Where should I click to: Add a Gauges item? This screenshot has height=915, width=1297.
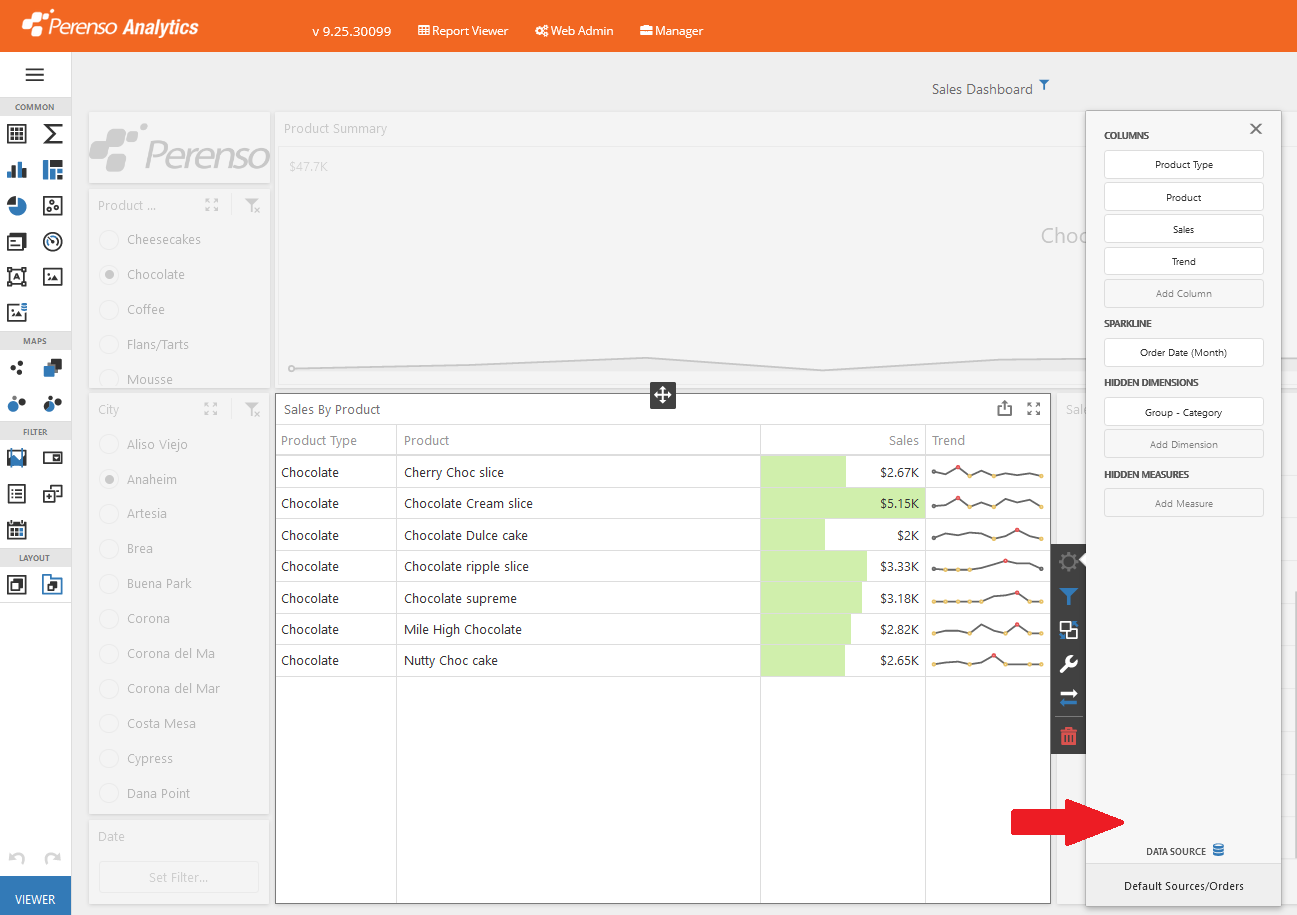(53, 241)
